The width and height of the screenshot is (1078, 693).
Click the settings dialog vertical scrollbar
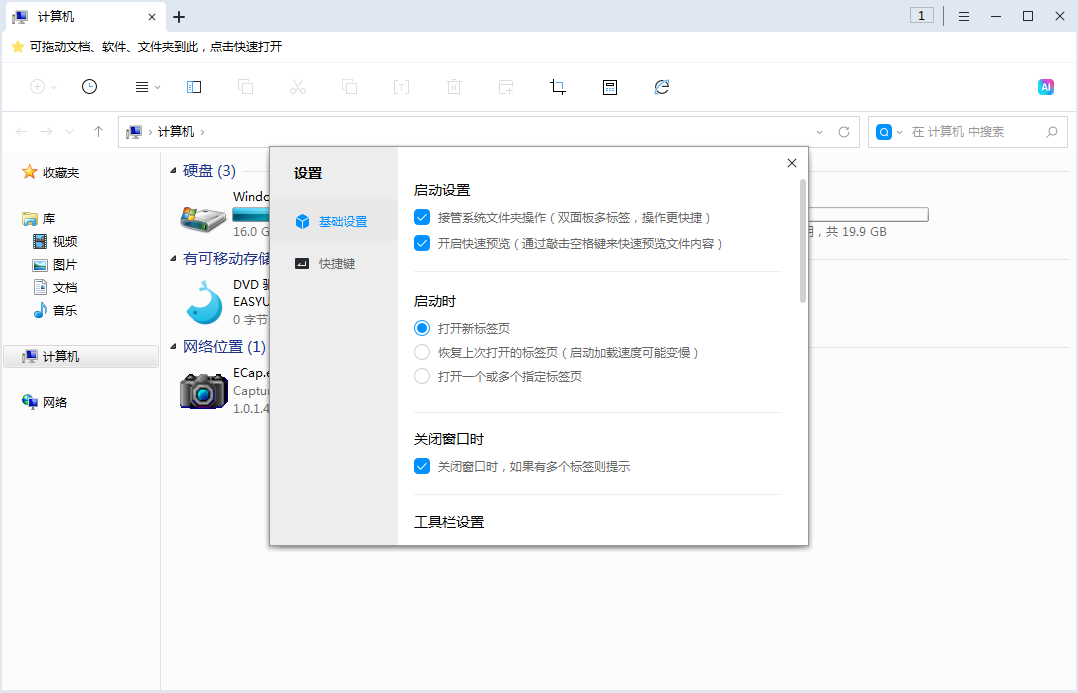(x=802, y=240)
